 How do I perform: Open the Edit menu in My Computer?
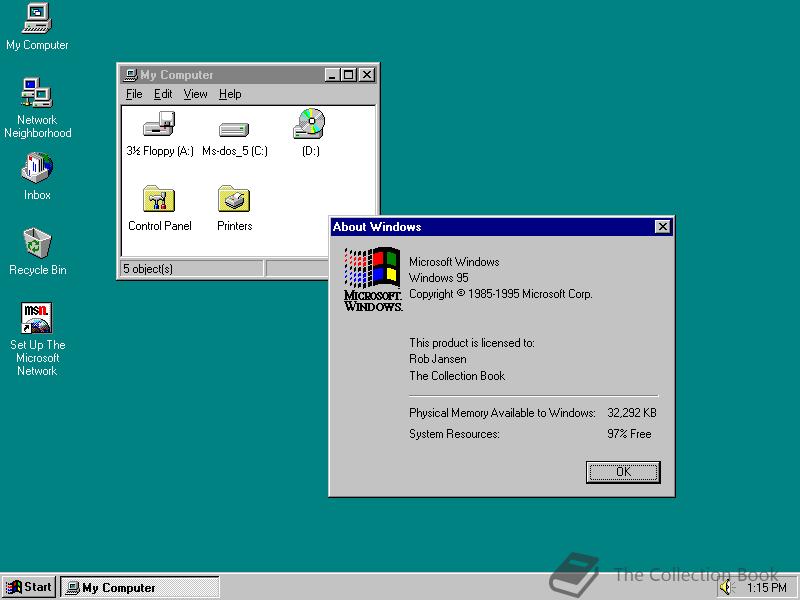click(x=163, y=94)
